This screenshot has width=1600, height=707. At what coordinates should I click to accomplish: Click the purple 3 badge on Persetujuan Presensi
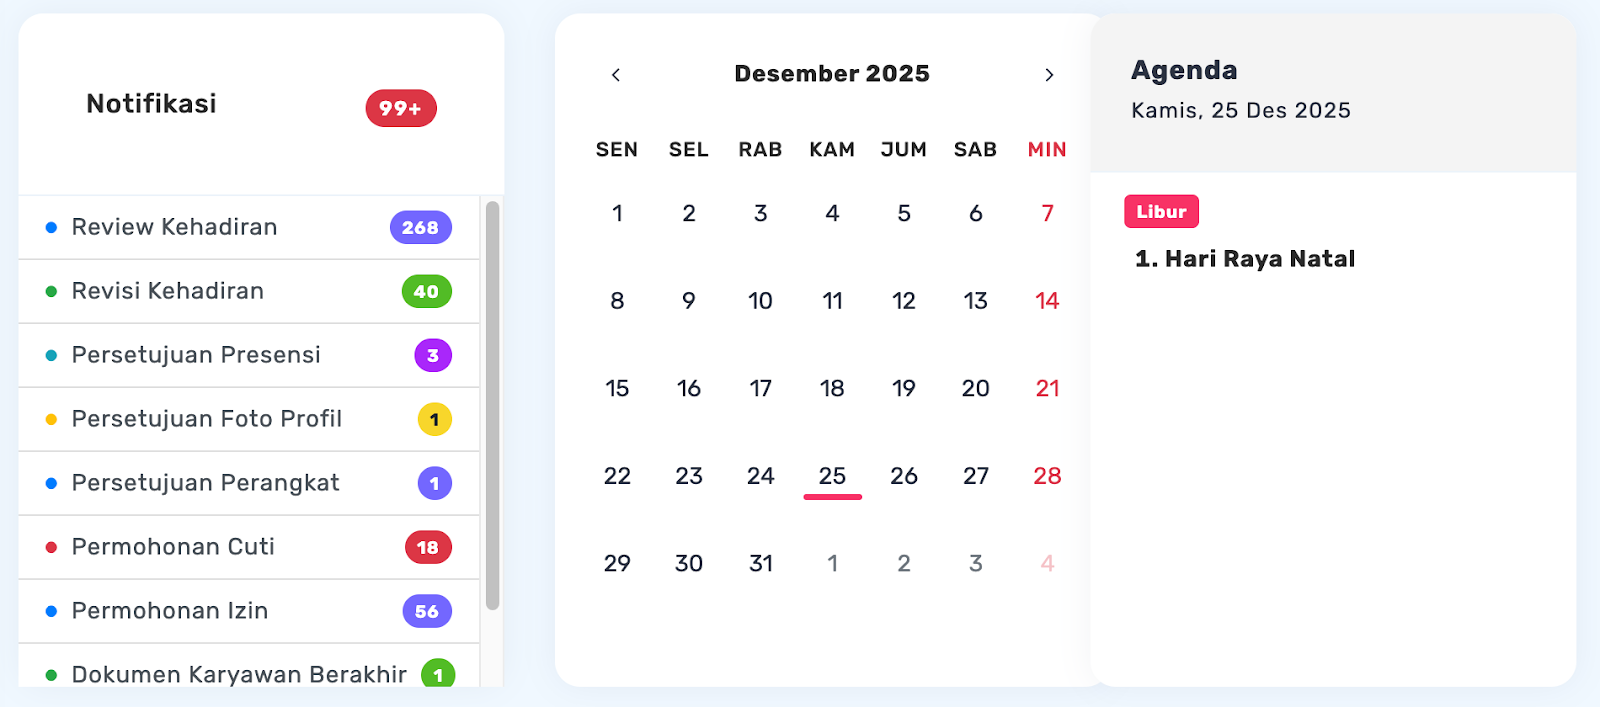pyautogui.click(x=433, y=356)
